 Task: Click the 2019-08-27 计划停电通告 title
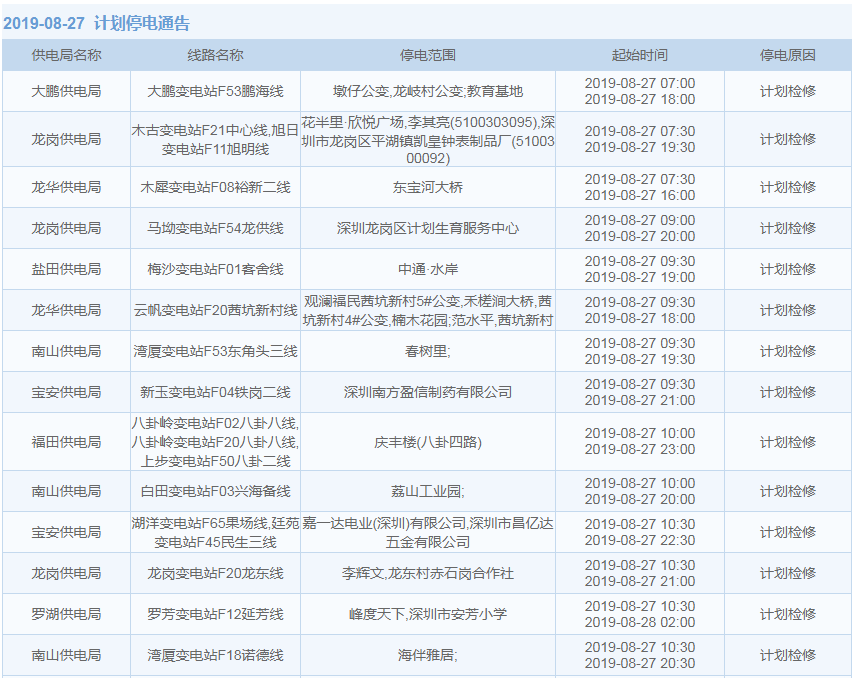[96, 23]
